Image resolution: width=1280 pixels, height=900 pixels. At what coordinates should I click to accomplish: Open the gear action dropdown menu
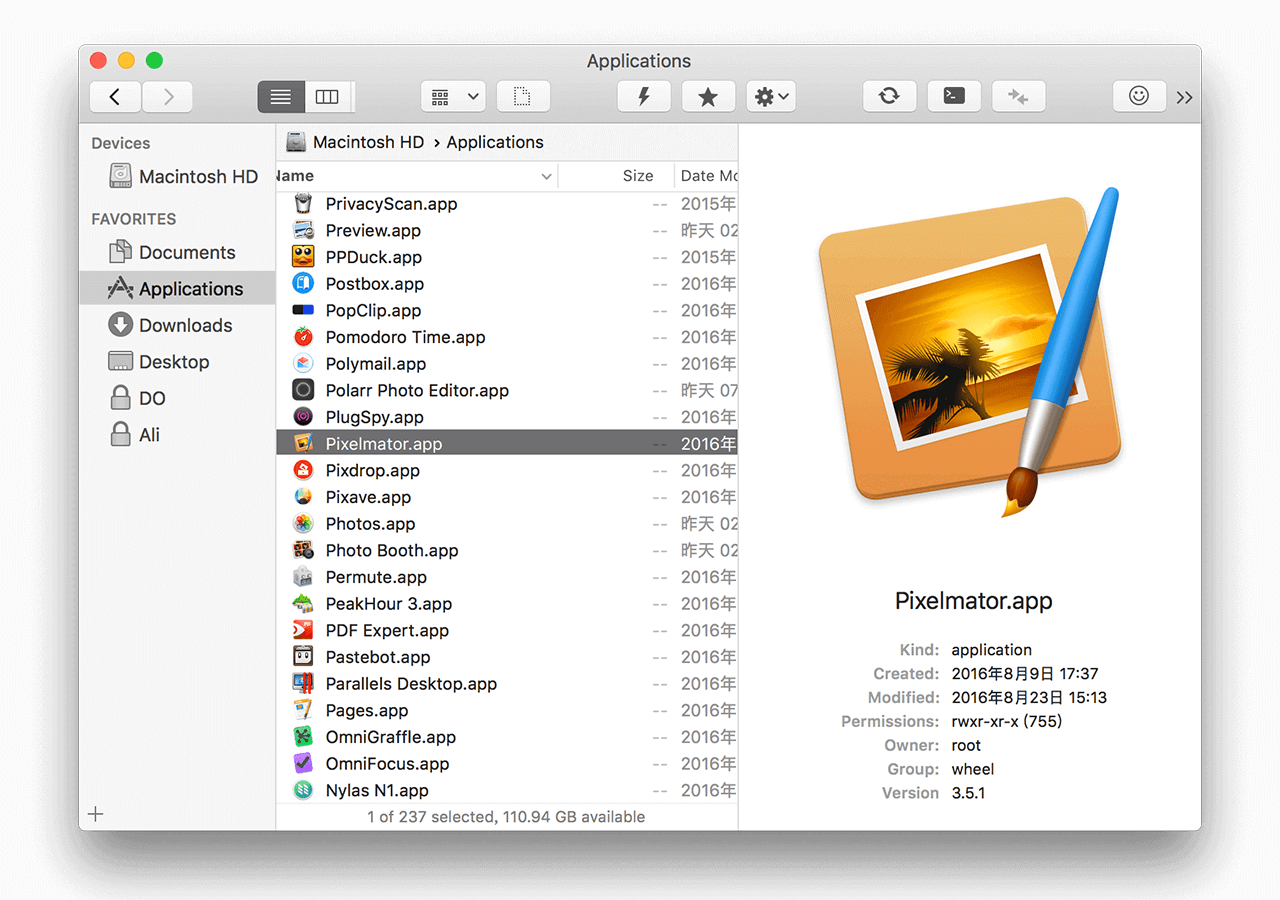pos(771,96)
